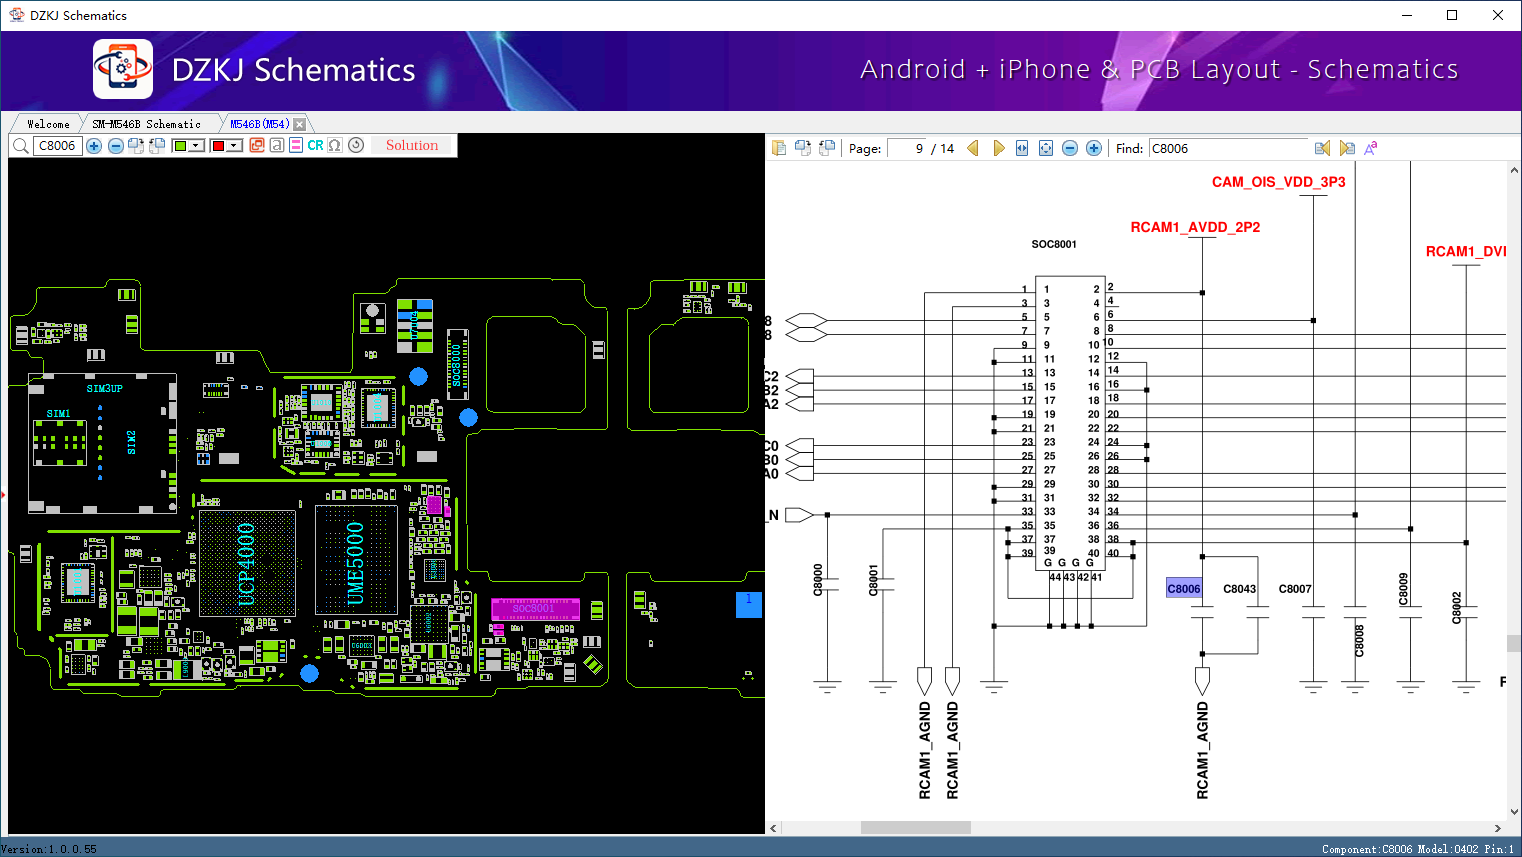The image size is (1522, 857).
Task: Toggle the omega resistance icon
Action: 335,146
